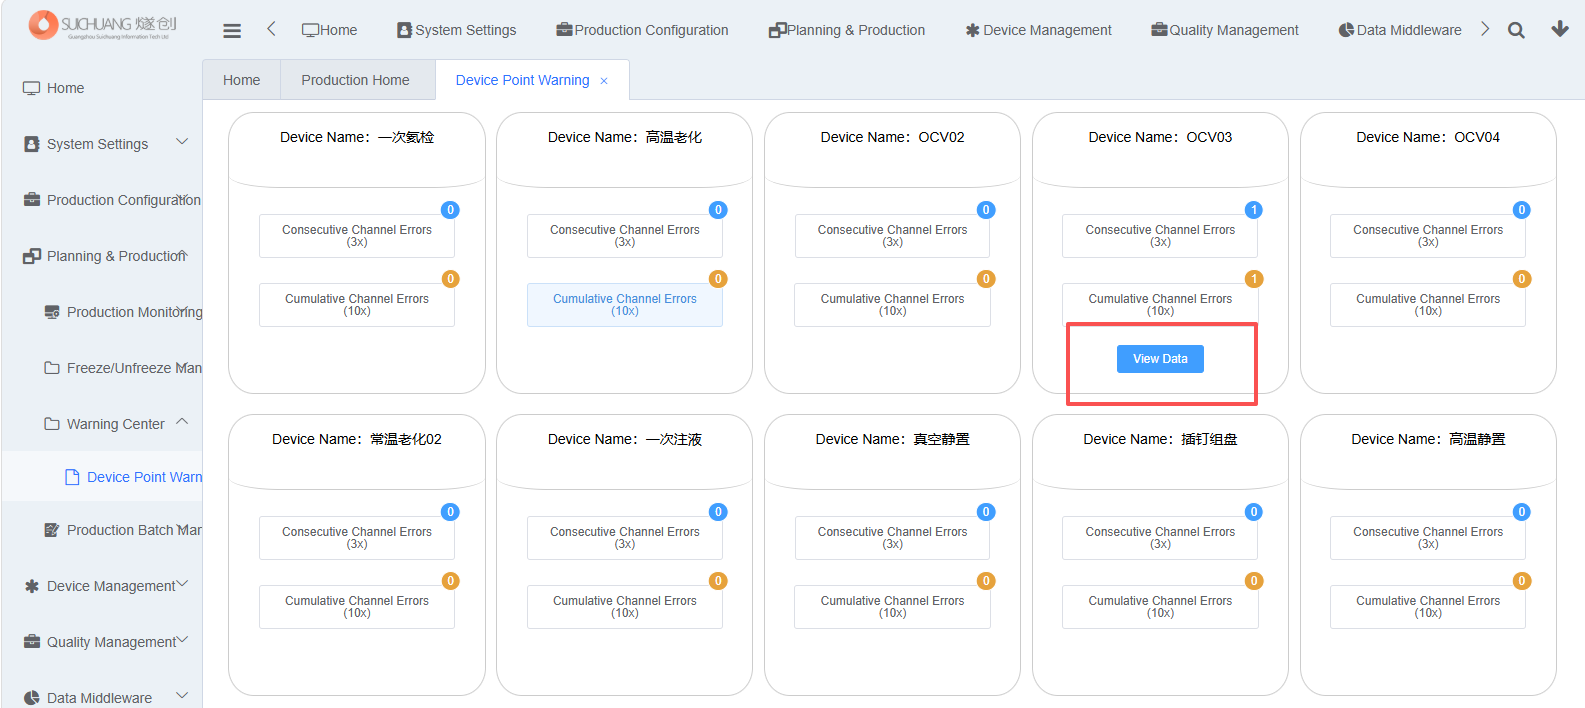Click 高温静置 Consecutive Channel Errors box
1585x708 pixels.
tap(1428, 538)
